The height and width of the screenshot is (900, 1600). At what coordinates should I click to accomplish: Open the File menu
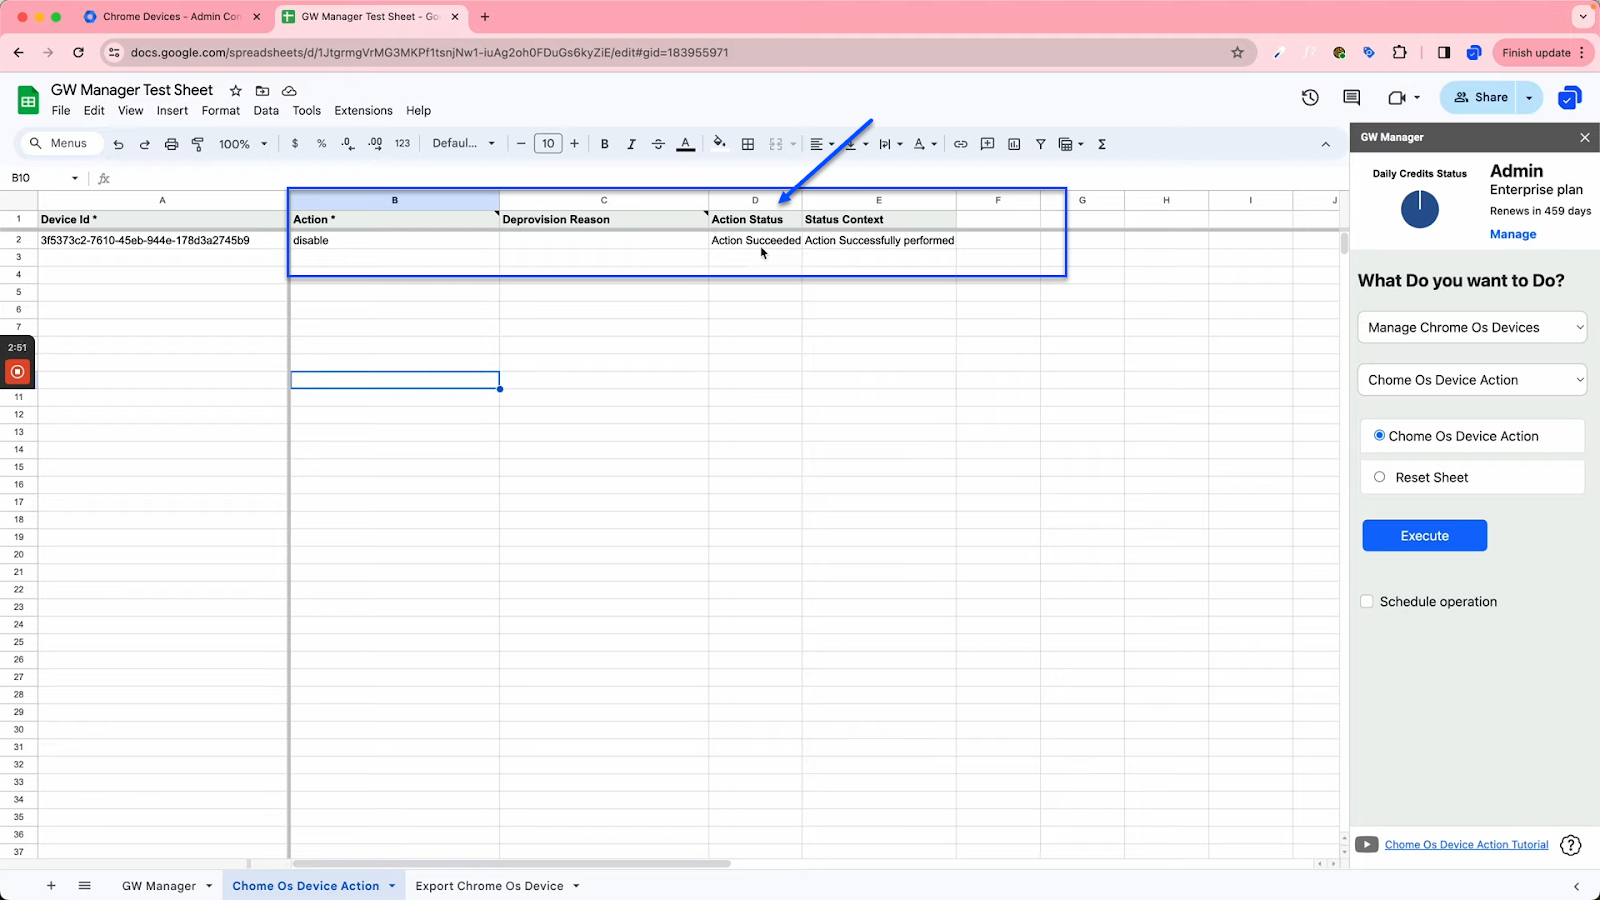61,111
